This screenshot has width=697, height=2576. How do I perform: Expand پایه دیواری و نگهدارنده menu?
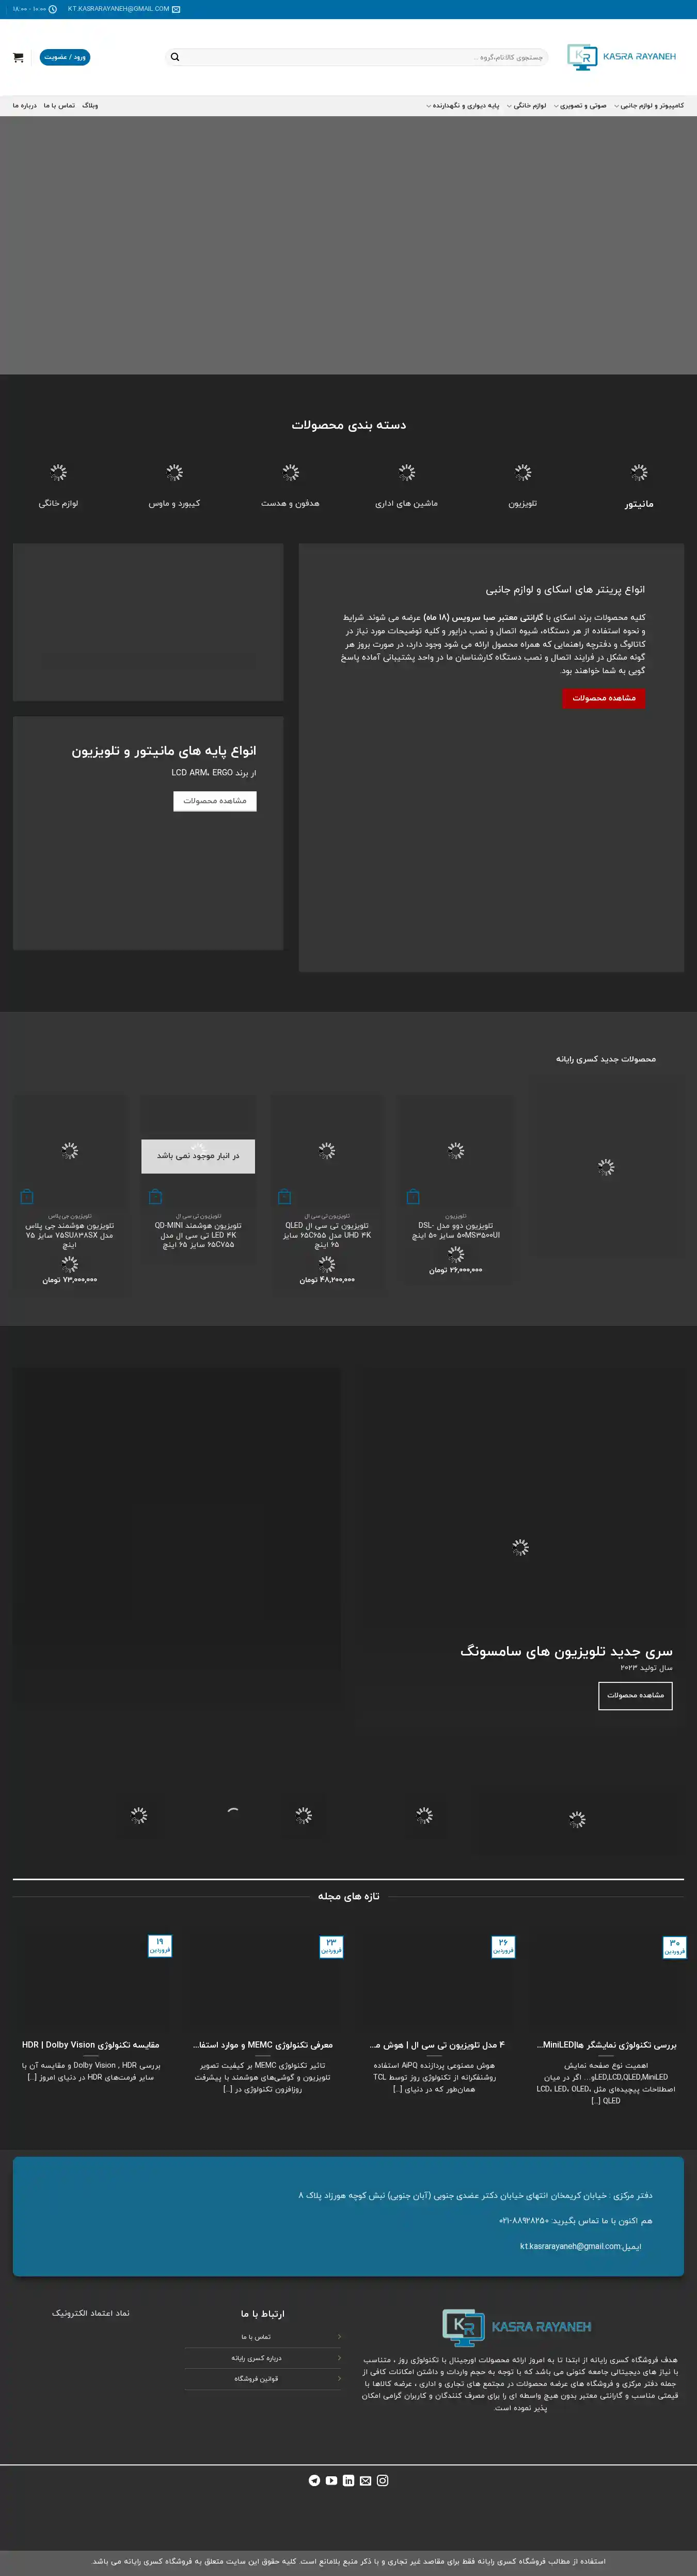[x=464, y=105]
